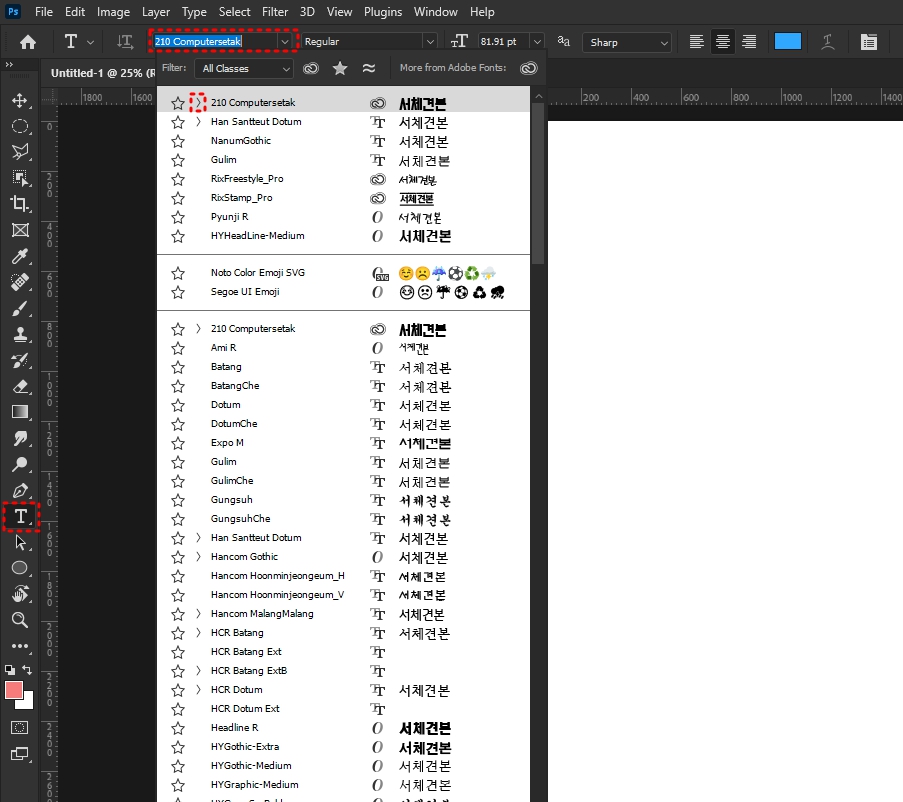
Task: Select the Healing Brush tool
Action: 20,282
